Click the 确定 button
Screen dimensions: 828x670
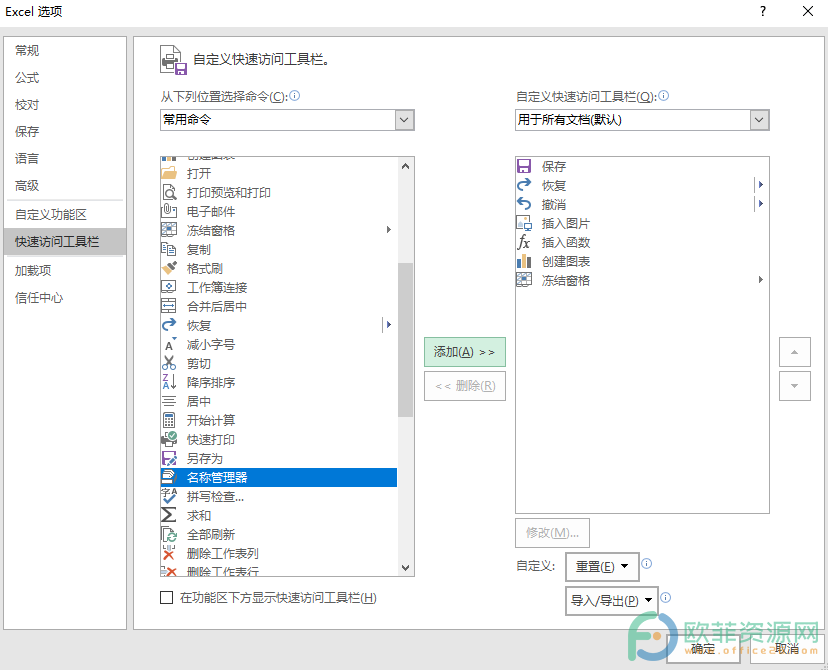point(703,648)
